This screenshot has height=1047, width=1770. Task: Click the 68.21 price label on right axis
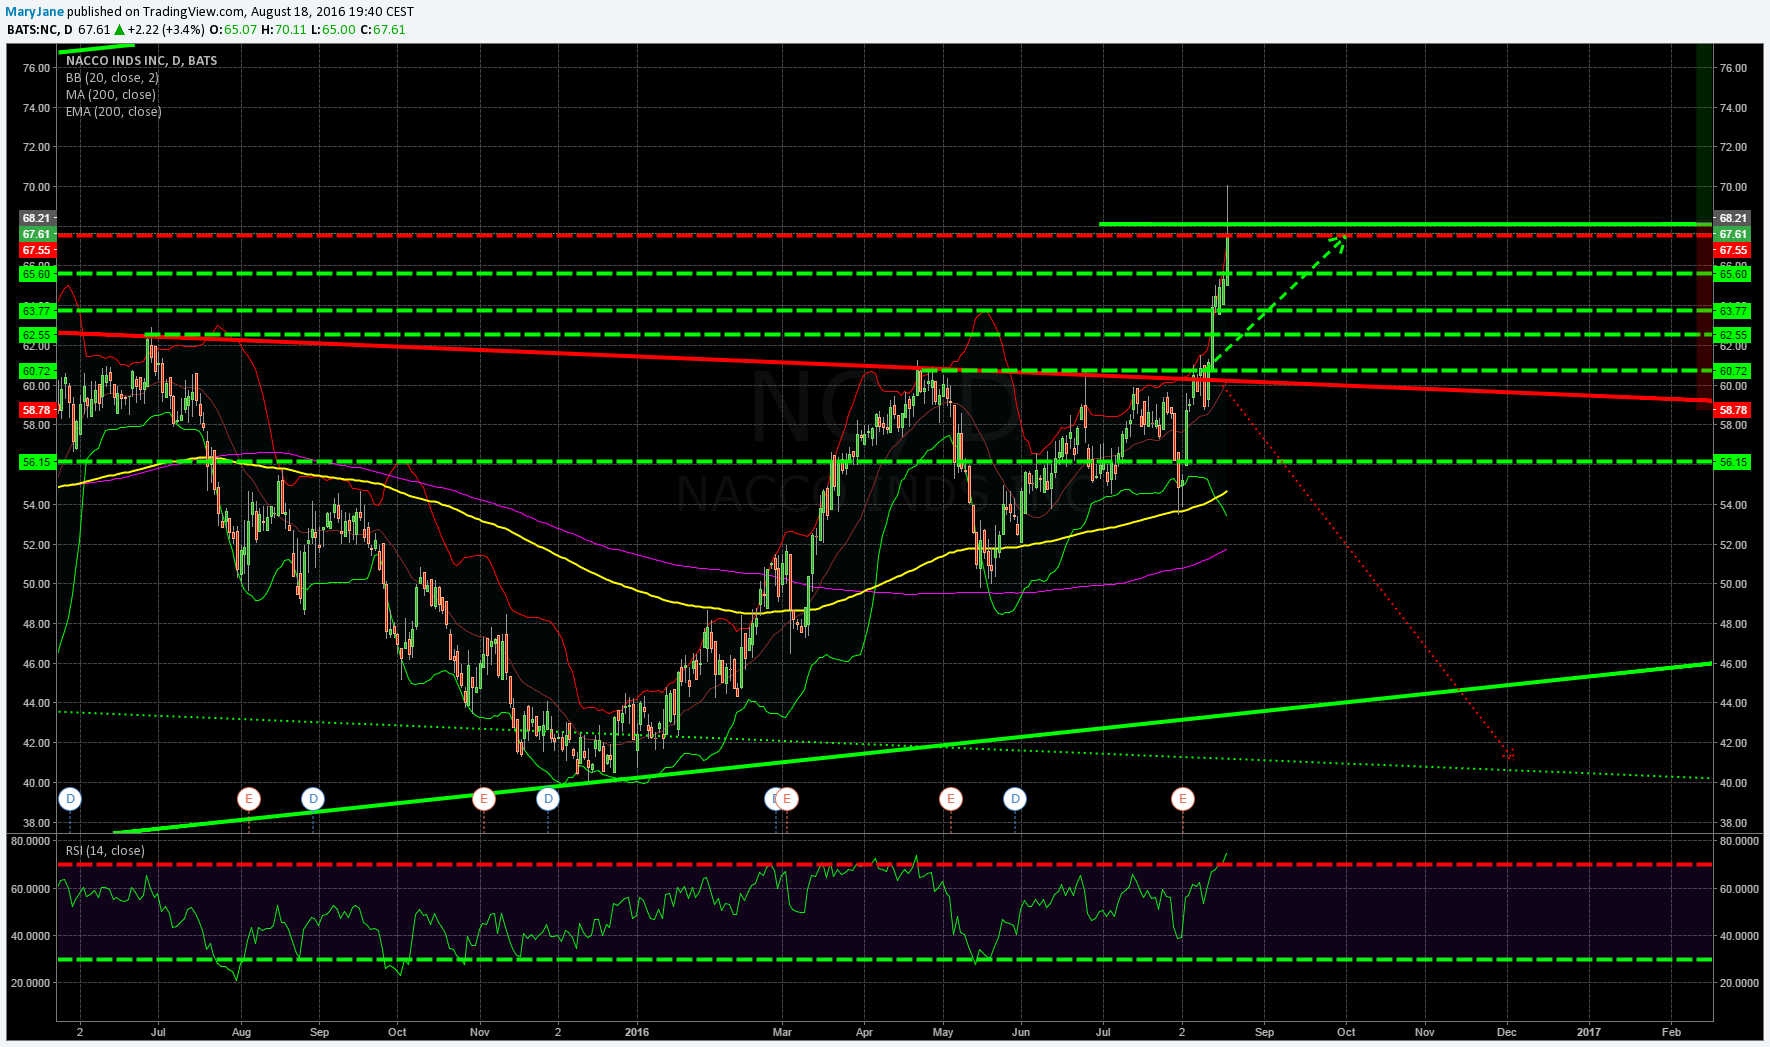(1732, 218)
